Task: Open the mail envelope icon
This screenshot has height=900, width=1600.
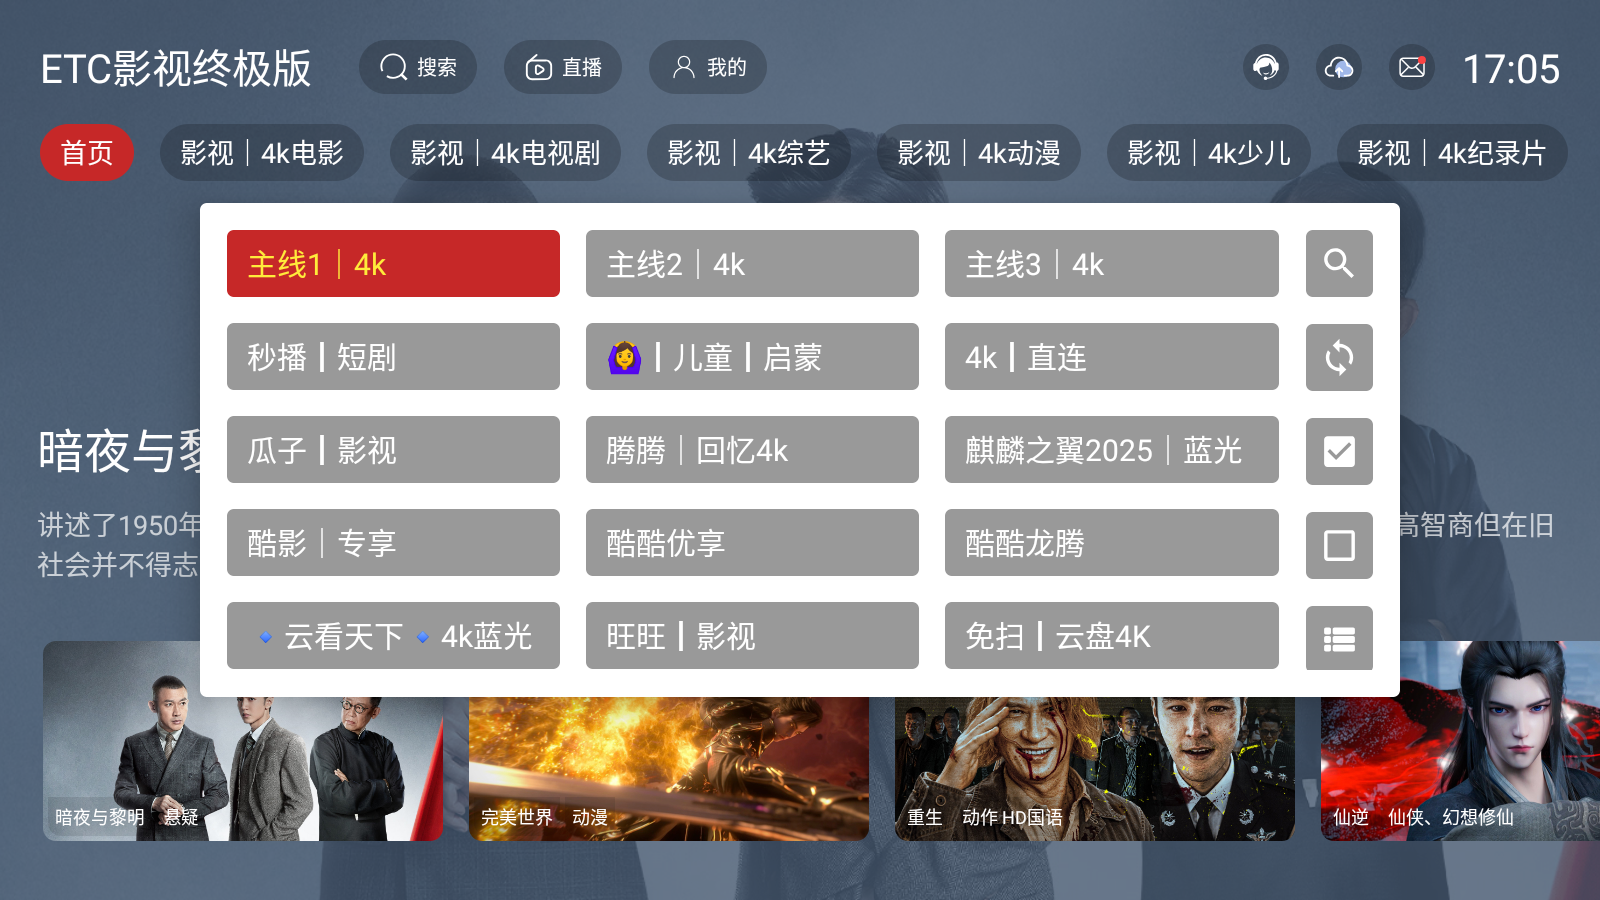Action: (1412, 68)
